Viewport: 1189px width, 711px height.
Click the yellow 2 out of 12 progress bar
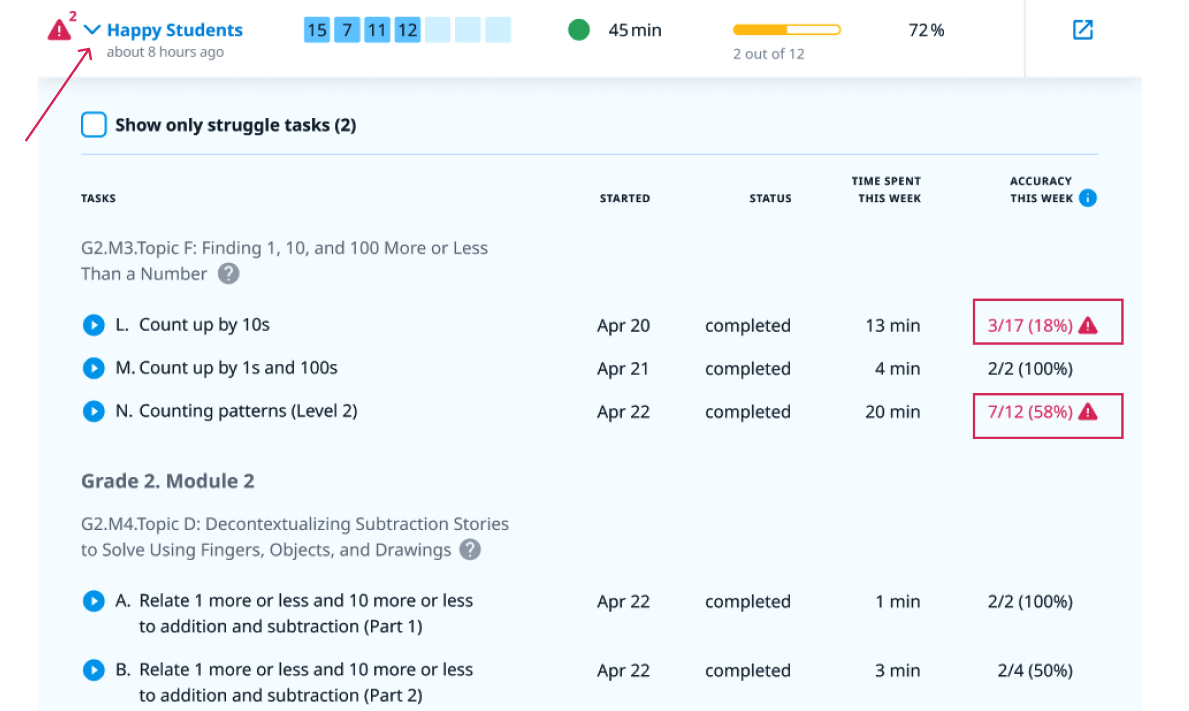(x=786, y=30)
